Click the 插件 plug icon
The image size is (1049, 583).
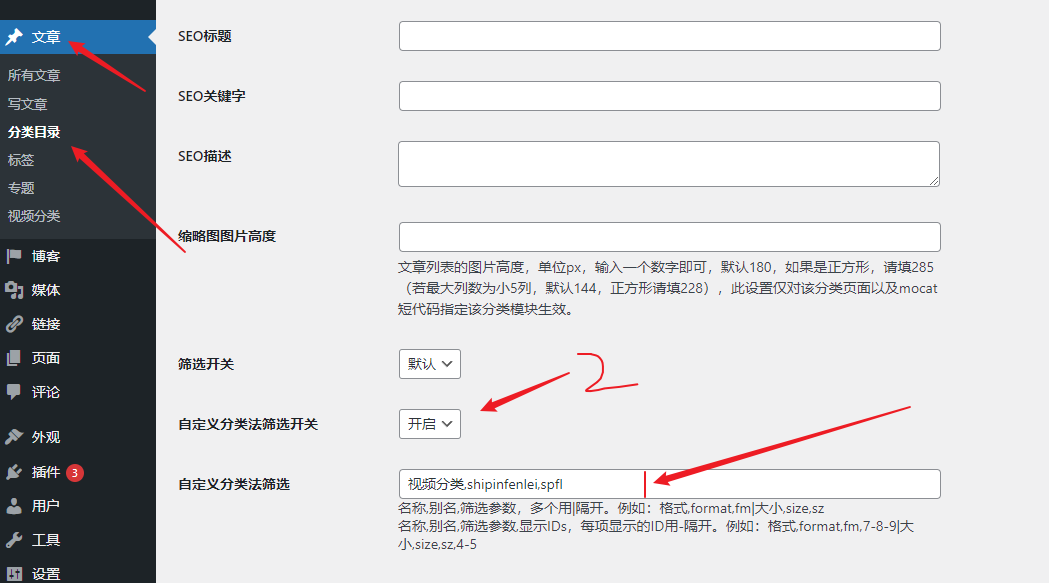tap(14, 472)
